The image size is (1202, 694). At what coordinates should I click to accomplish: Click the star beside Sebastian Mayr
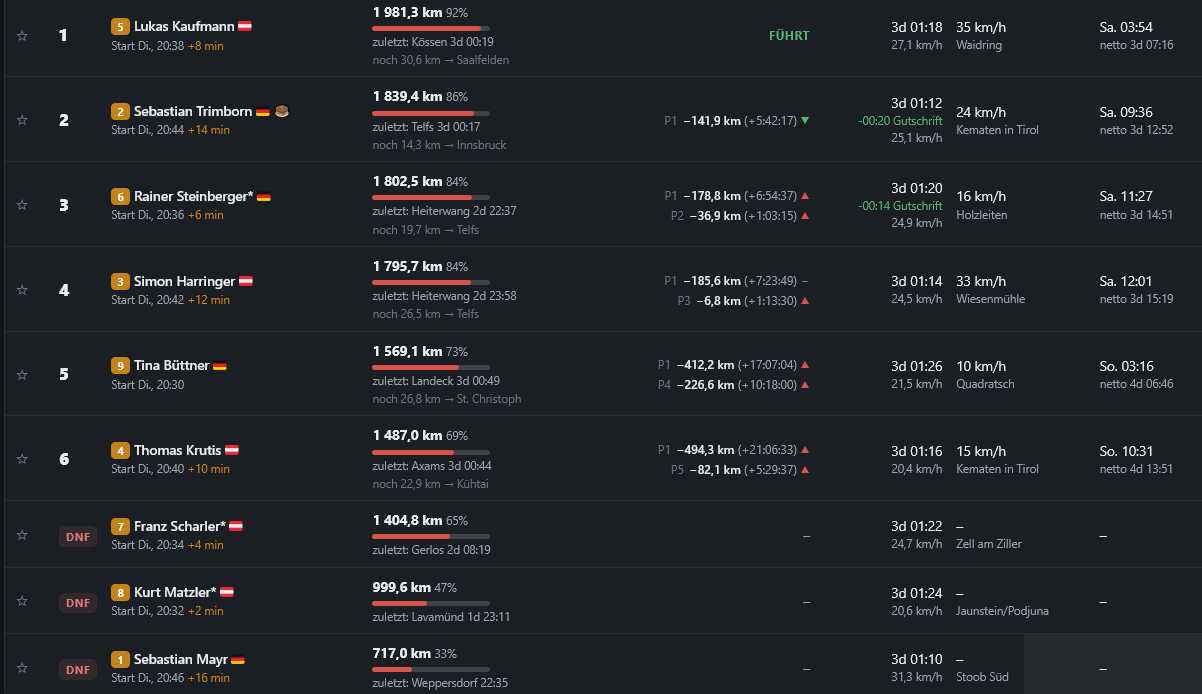(x=22, y=668)
